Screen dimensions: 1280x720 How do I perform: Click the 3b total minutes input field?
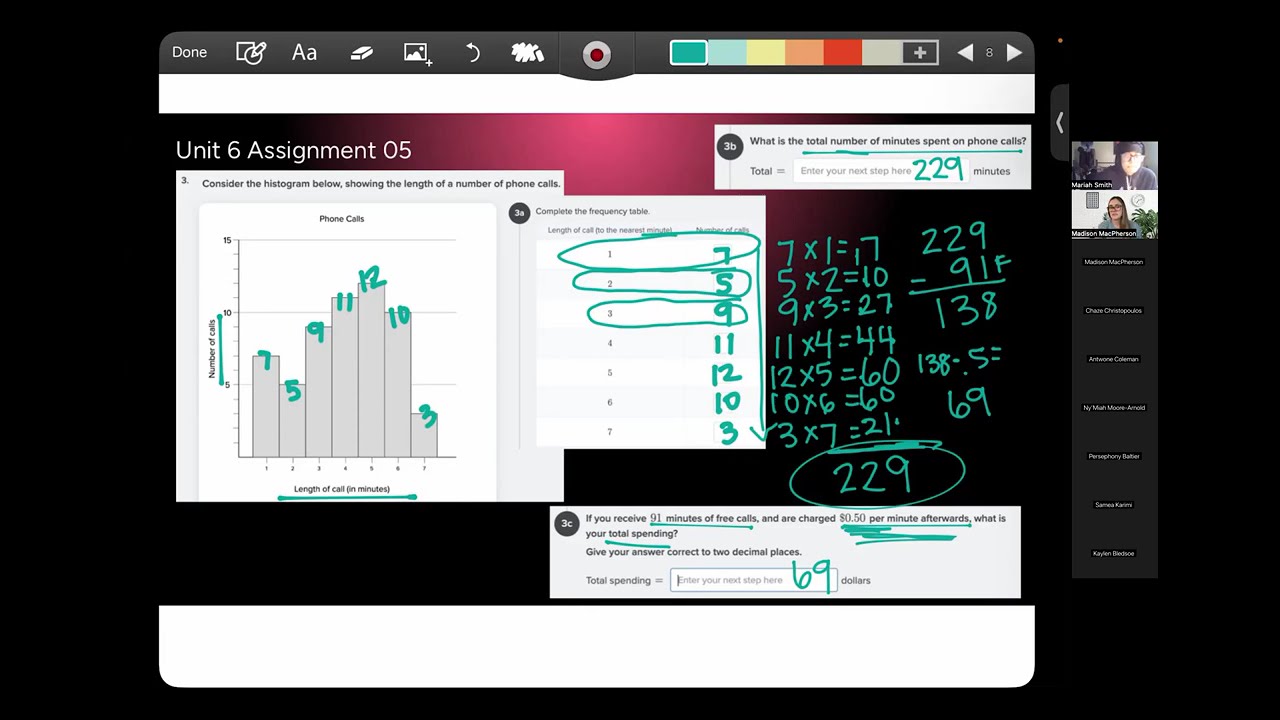pyautogui.click(x=881, y=170)
